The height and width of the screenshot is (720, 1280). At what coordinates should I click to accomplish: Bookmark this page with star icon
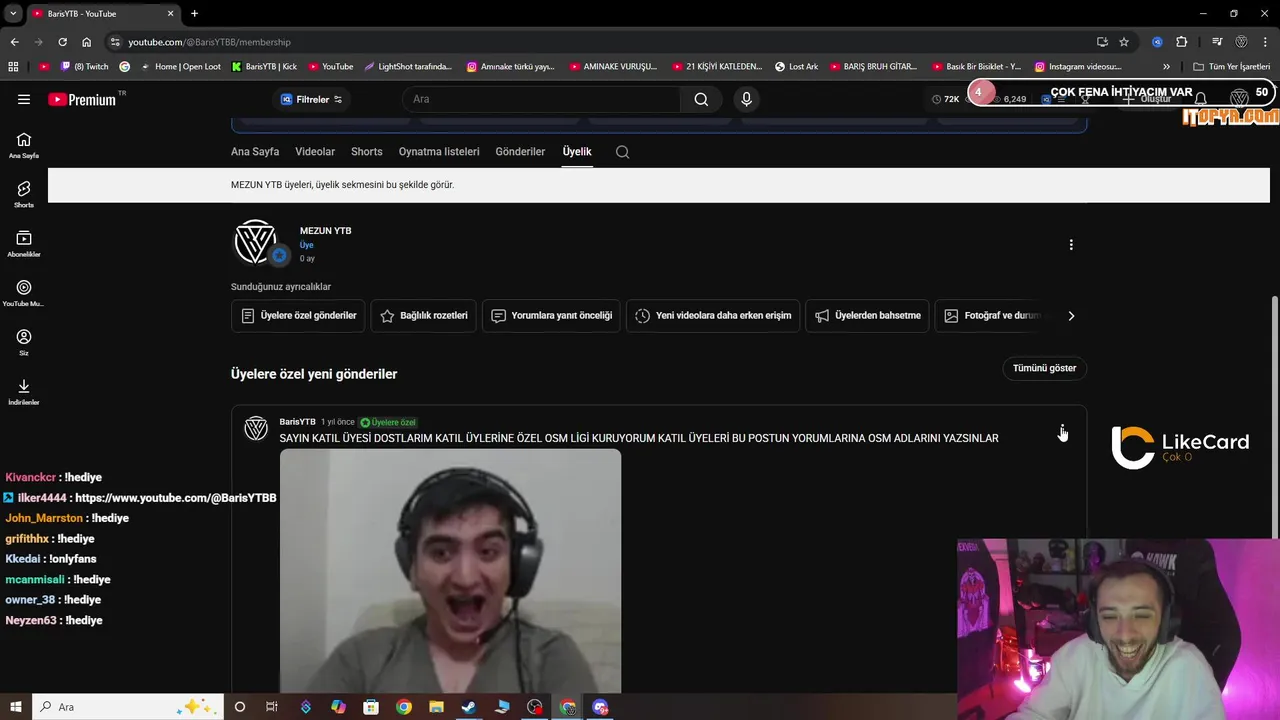(x=1124, y=42)
